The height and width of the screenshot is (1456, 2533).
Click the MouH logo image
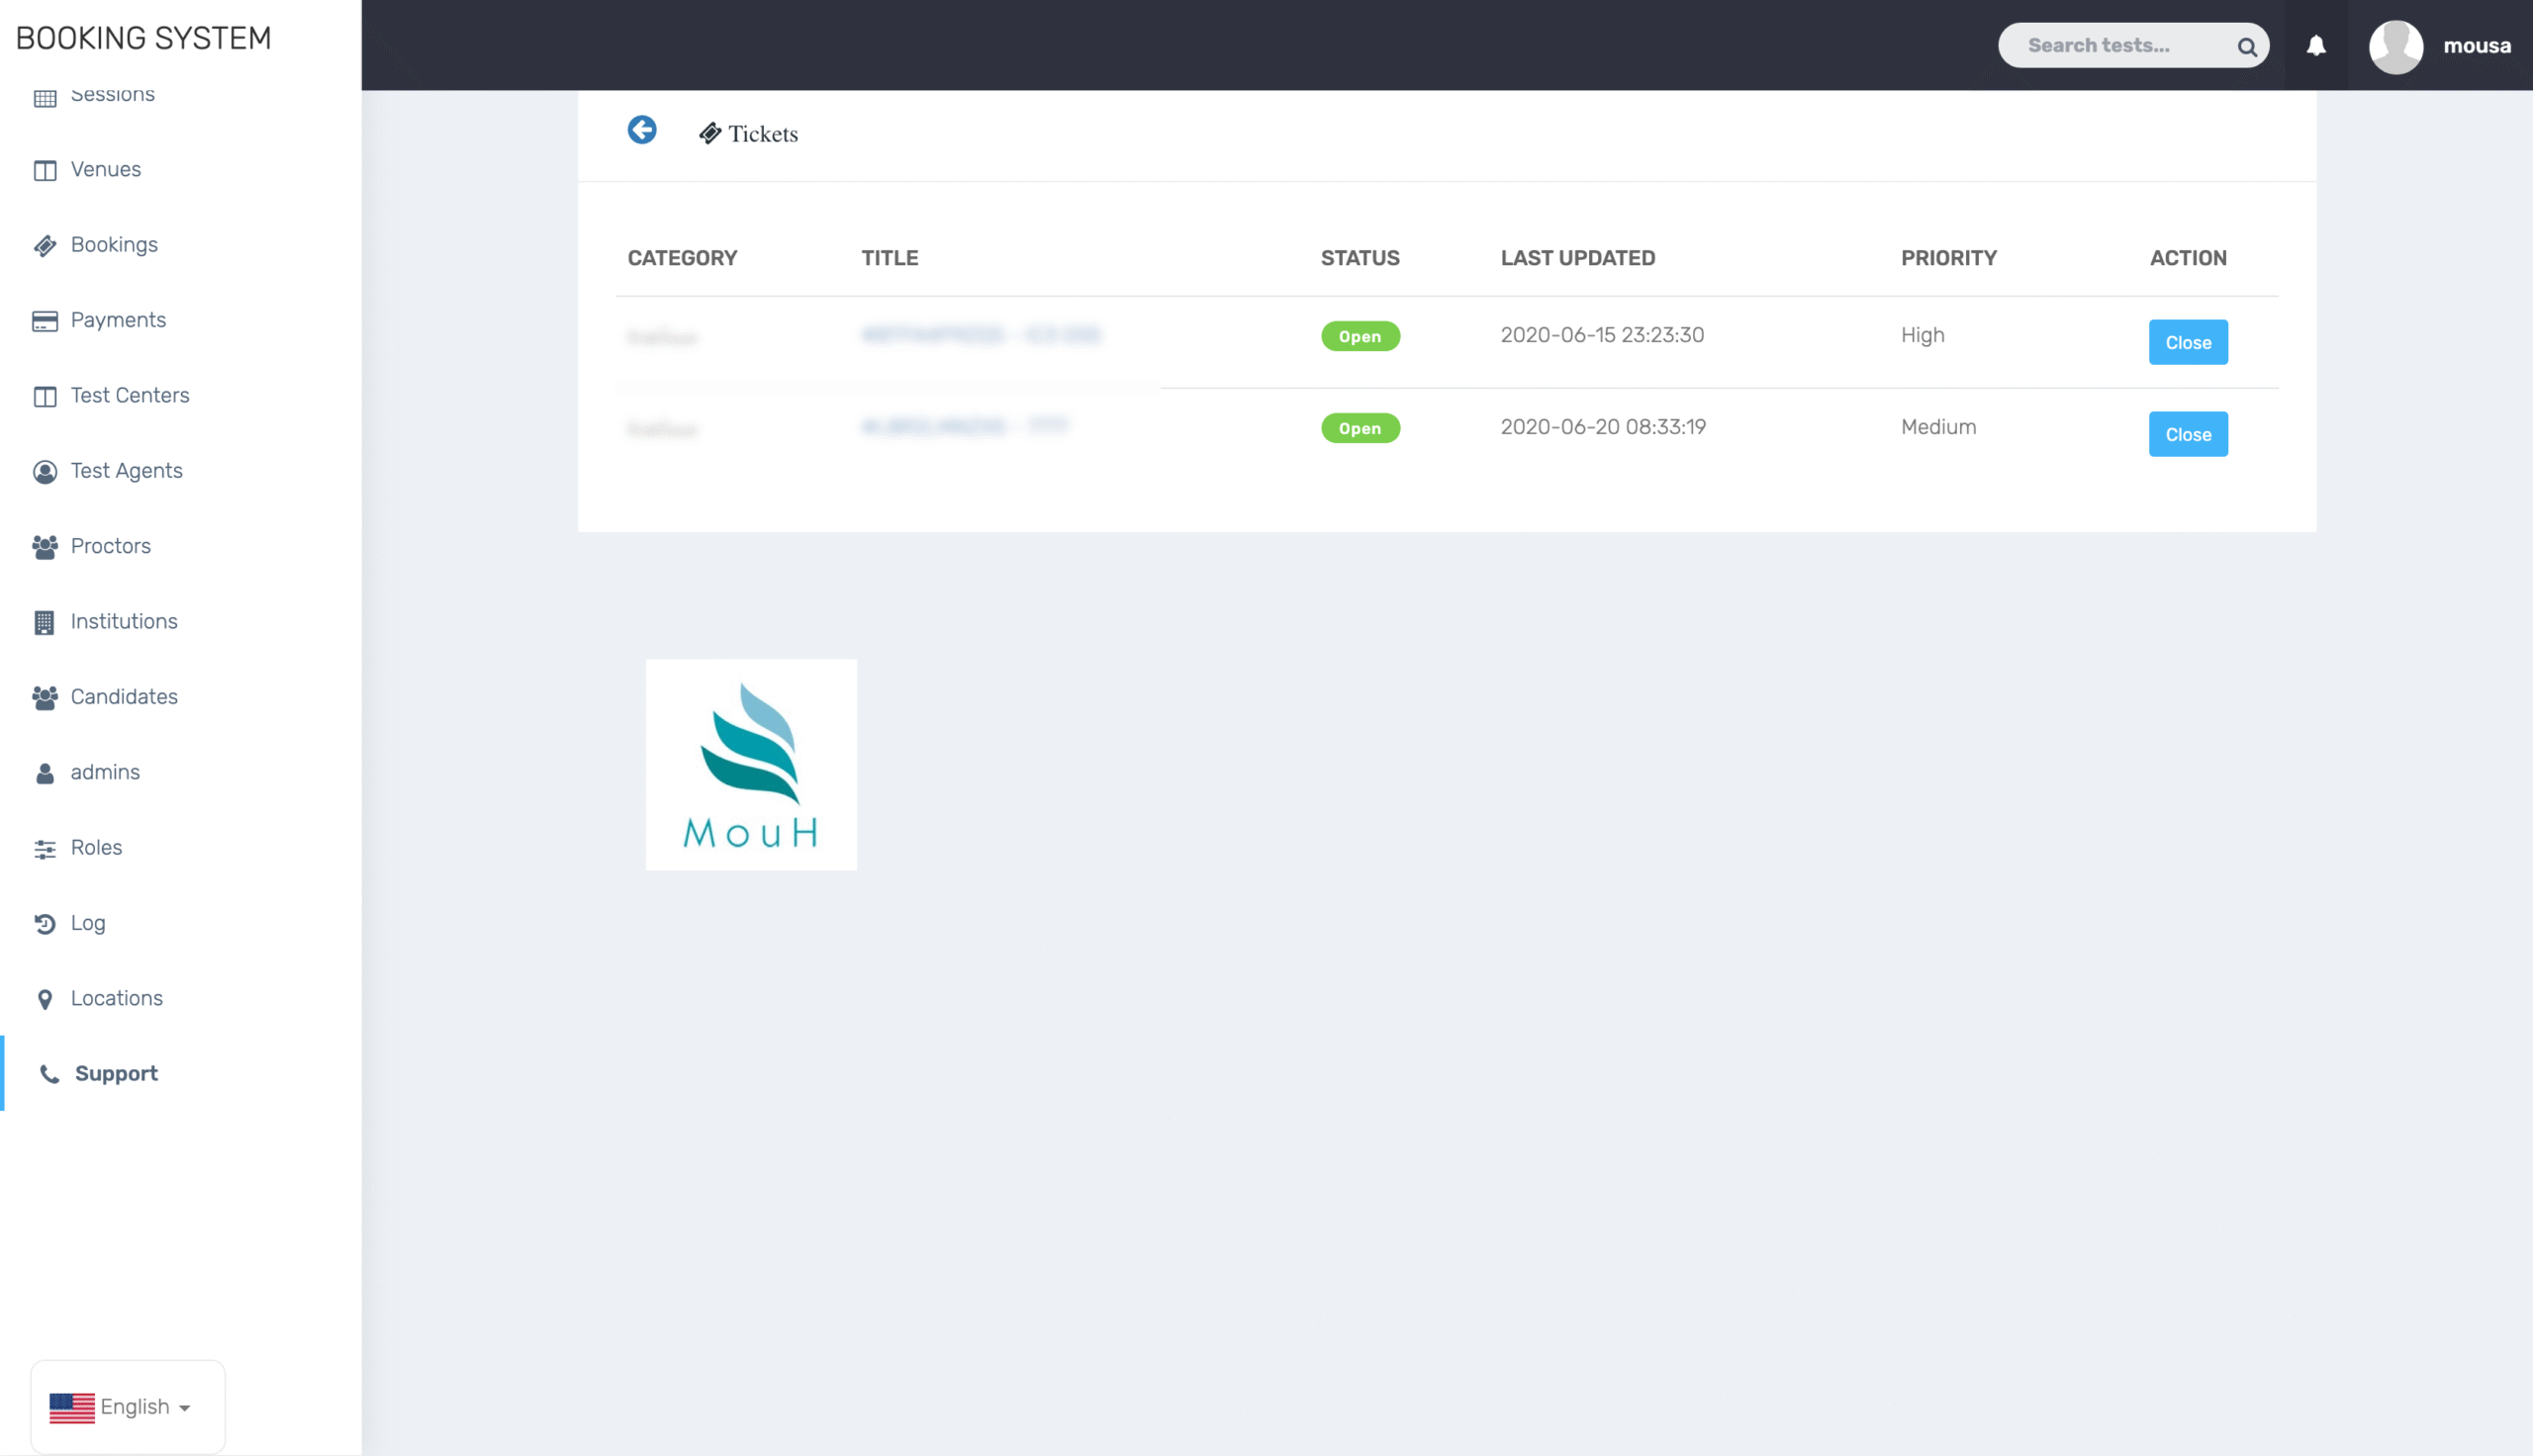pos(751,765)
